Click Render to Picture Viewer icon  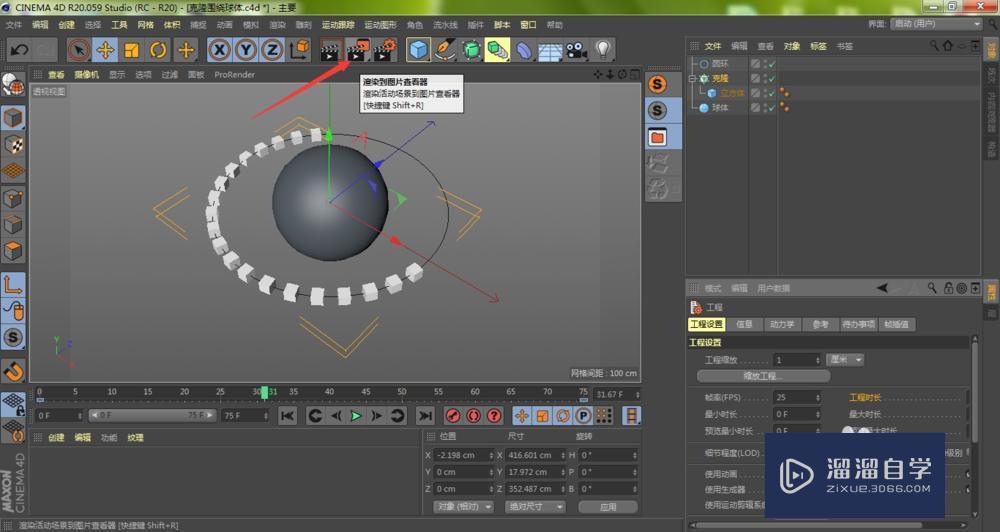[358, 50]
